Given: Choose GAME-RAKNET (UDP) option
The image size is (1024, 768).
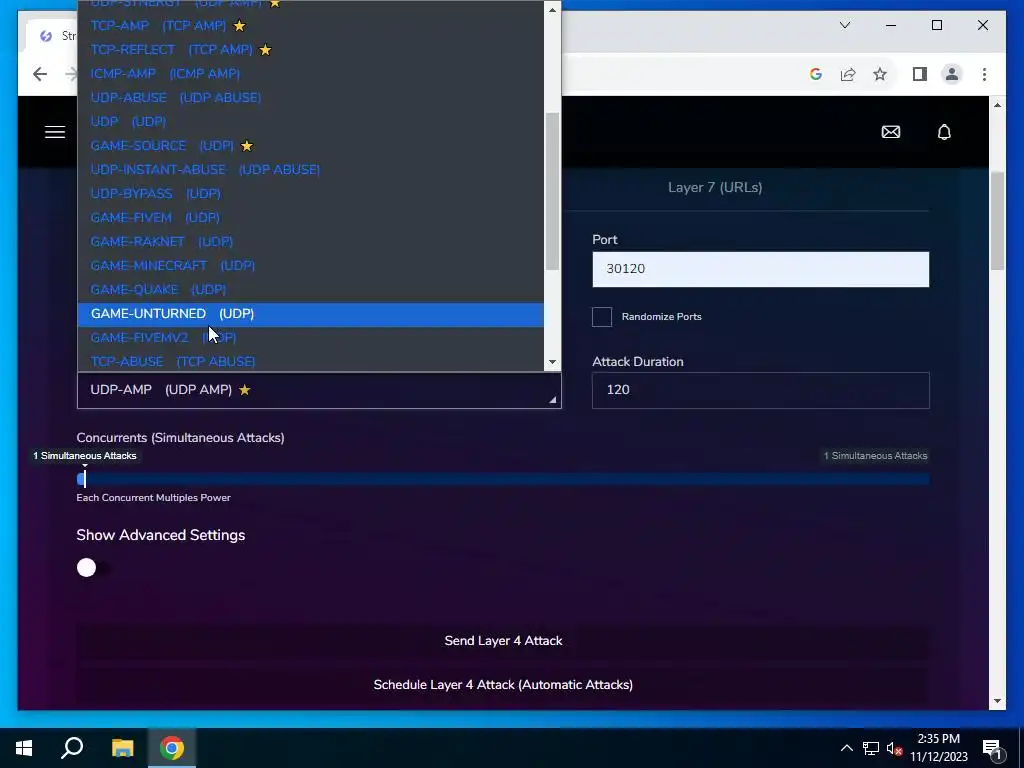Looking at the screenshot, I should tap(310, 242).
